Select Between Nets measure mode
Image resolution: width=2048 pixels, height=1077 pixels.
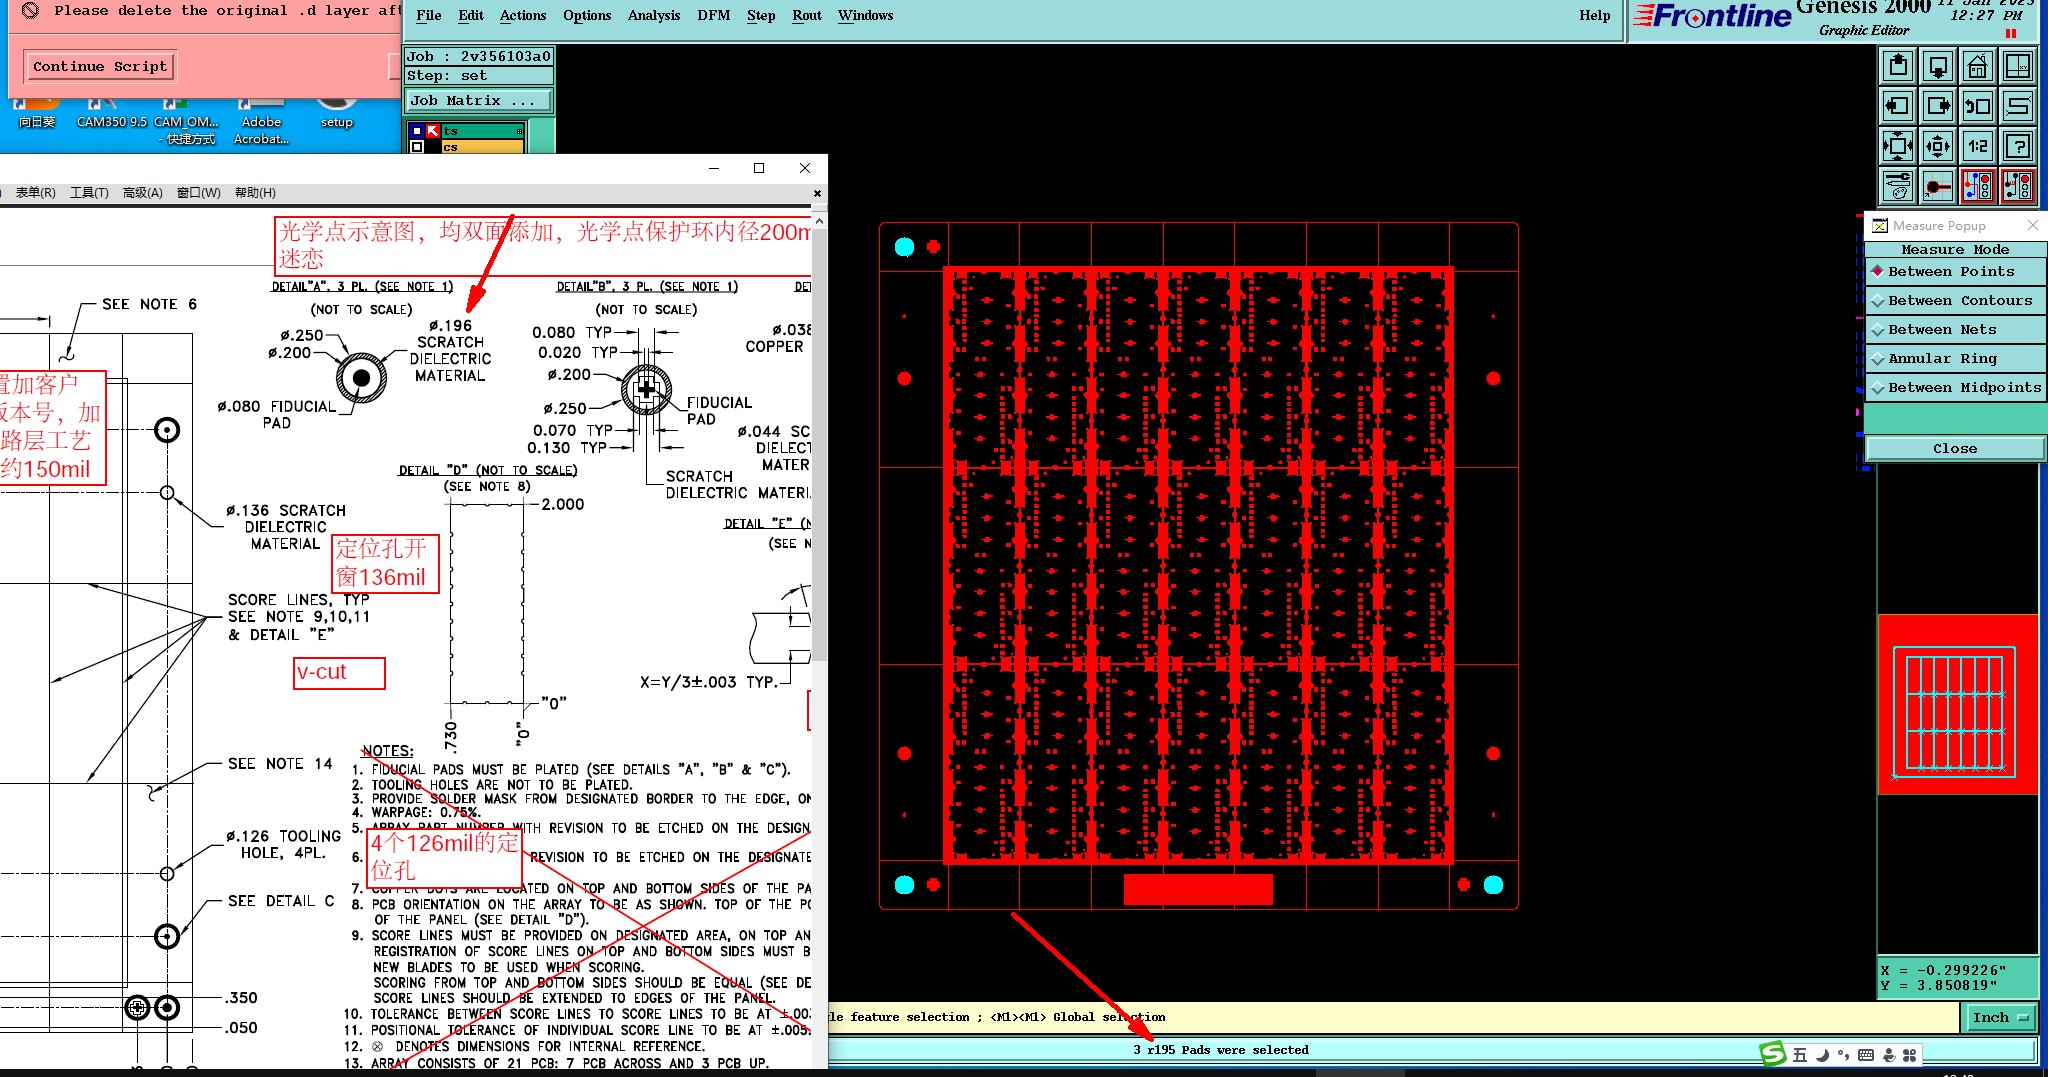[x=1955, y=330]
